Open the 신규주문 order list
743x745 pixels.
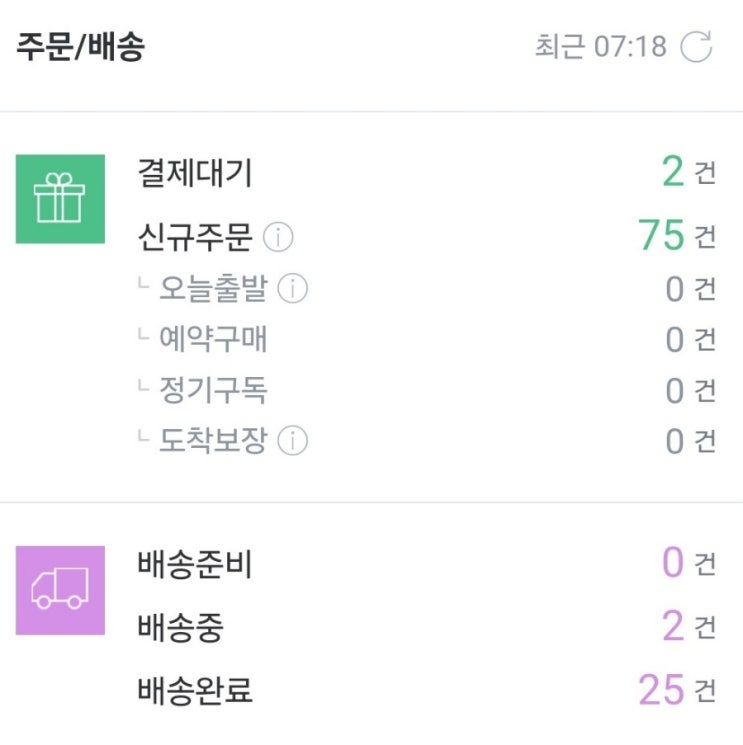click(195, 238)
